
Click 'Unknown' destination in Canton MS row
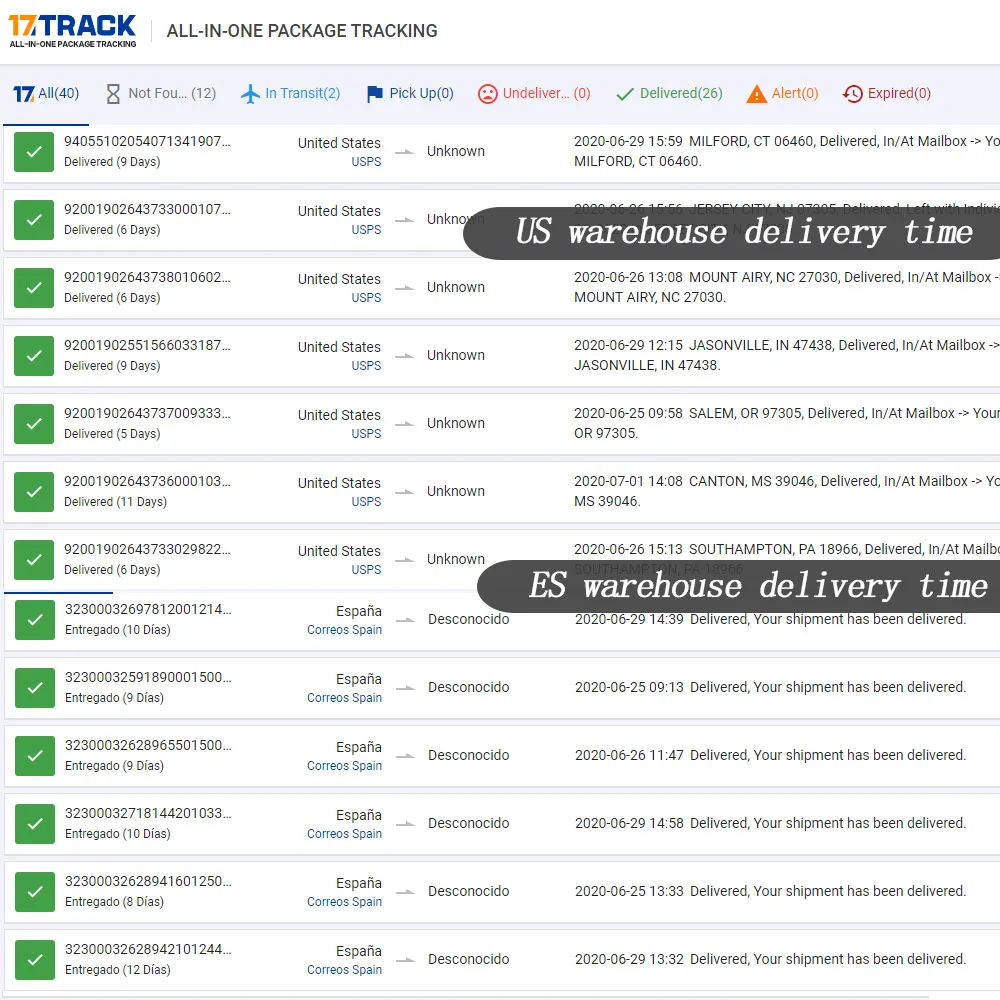pyautogui.click(x=456, y=492)
